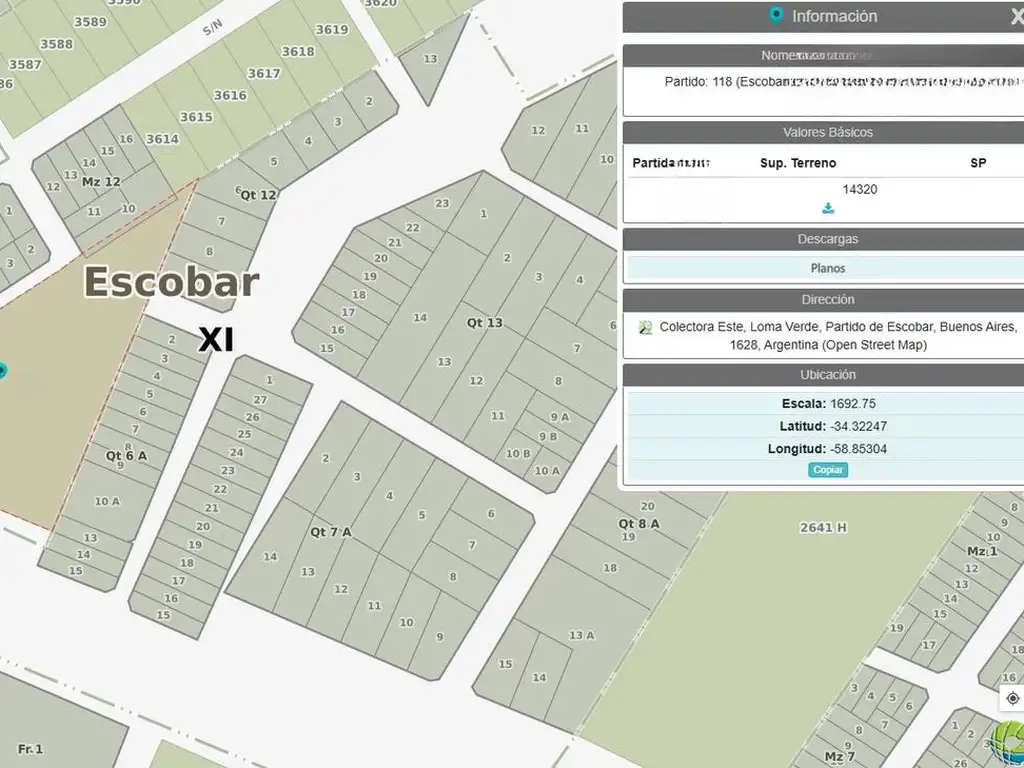Select parcel 14 in block Qt 13
Viewport: 1024px width, 768px height.
(x=420, y=318)
